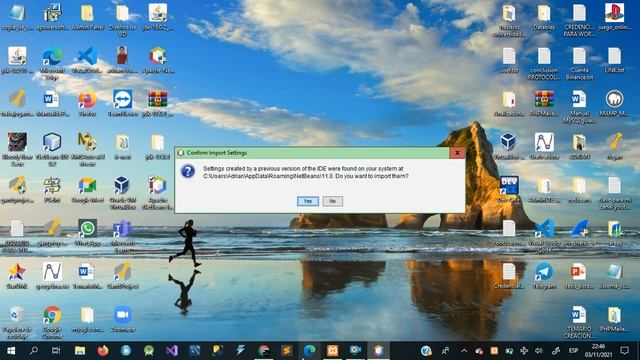
Task: Open the Manual MySQL Word document
Action: [579, 107]
